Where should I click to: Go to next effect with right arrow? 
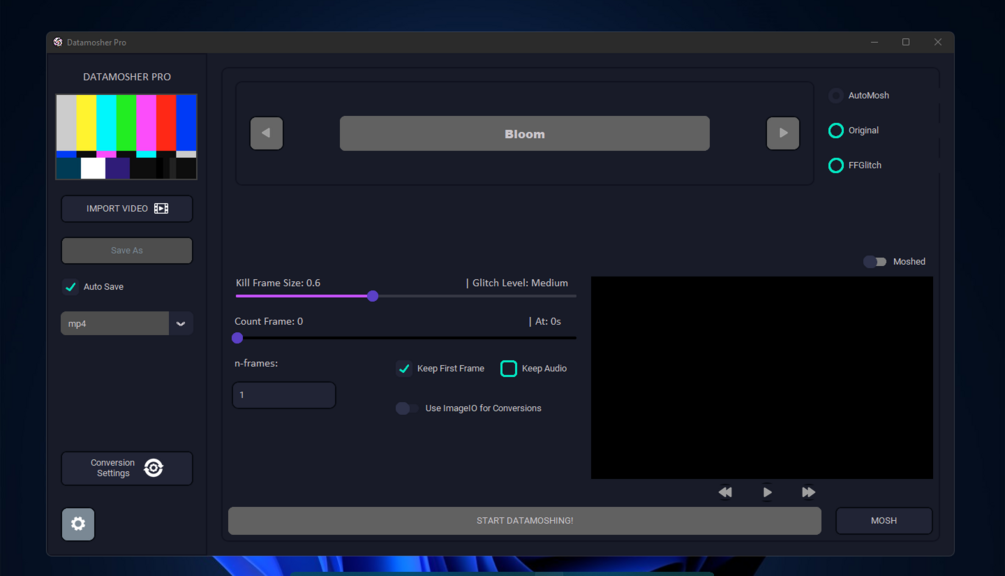point(783,133)
